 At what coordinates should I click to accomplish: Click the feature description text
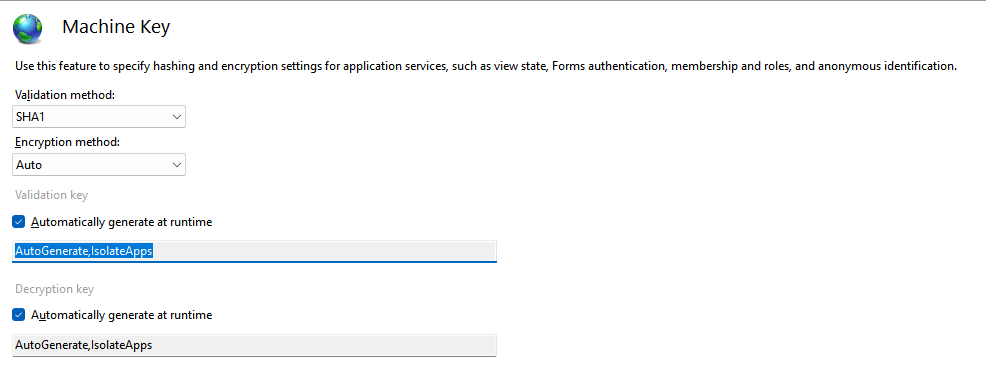click(x=485, y=65)
